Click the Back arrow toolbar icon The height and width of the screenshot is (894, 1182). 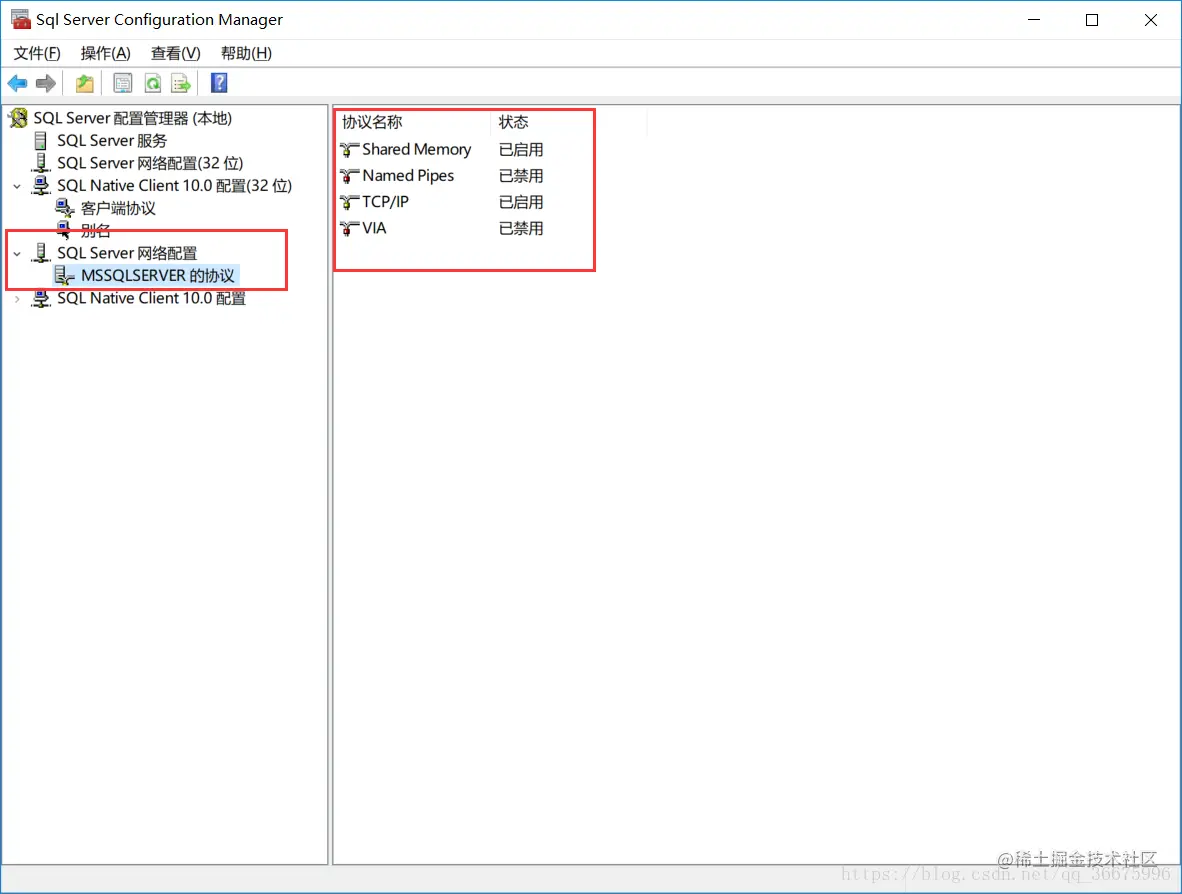[17, 83]
